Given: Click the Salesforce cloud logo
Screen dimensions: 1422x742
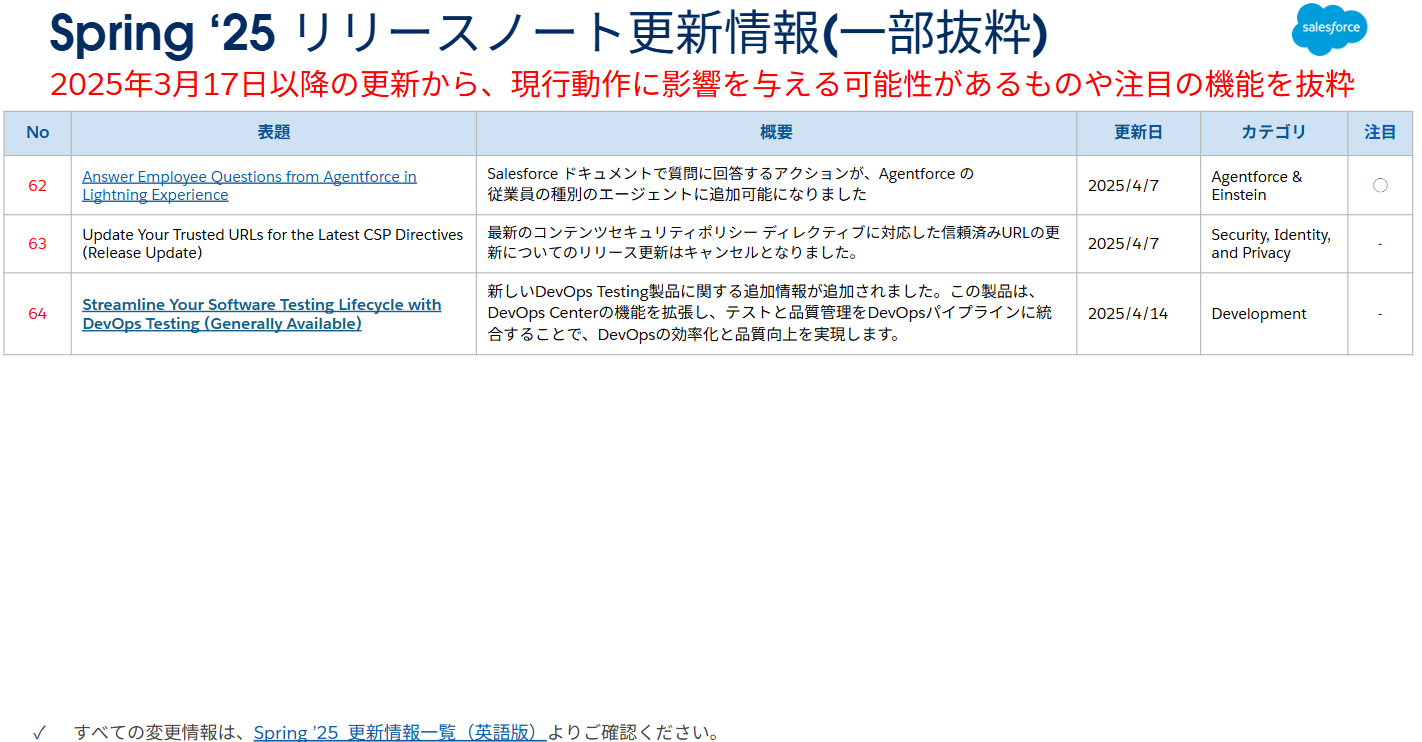Looking at the screenshot, I should 1330,29.
